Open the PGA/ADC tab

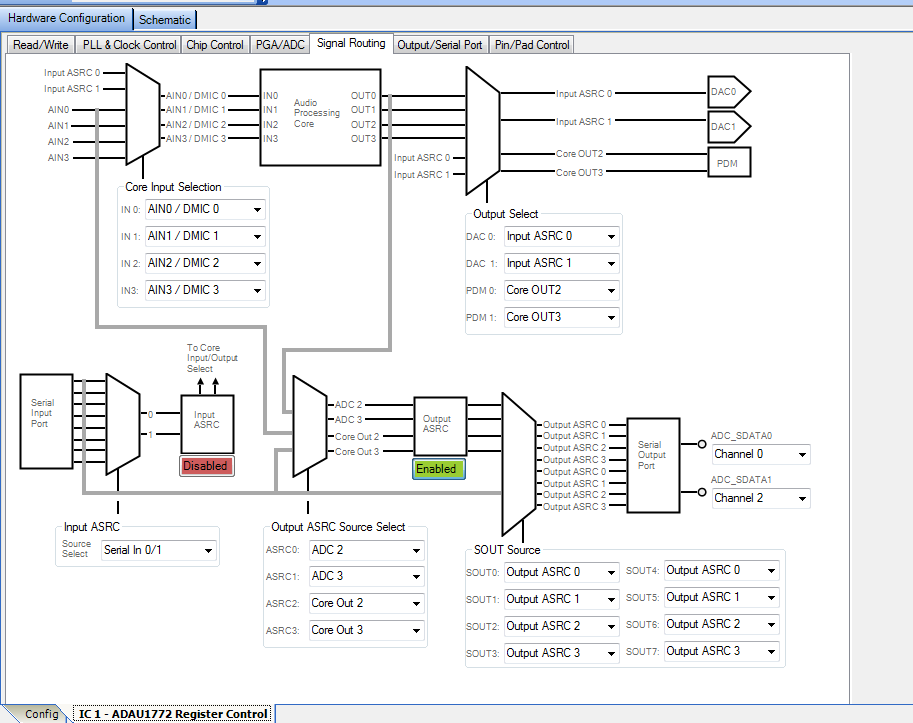[280, 45]
